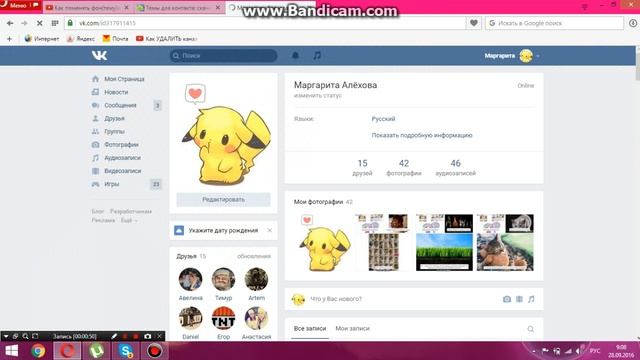Open Моя Страница in sidebar
Image resolution: width=640 pixels, height=360 pixels.
124,79
